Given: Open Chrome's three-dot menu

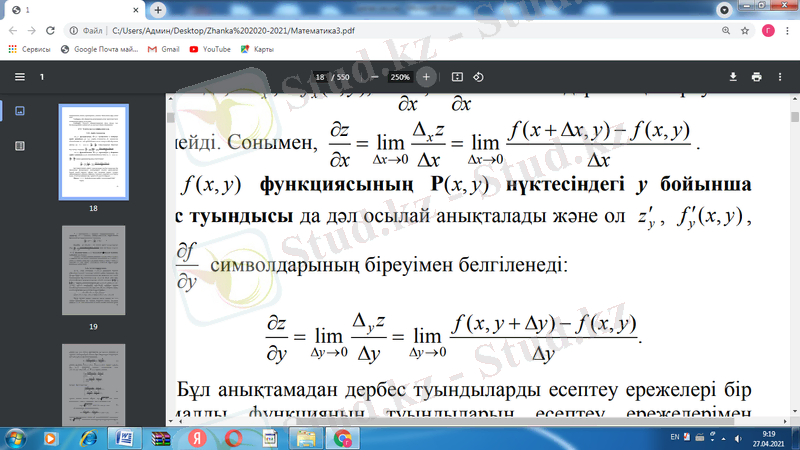Looking at the screenshot, I should 785,30.
